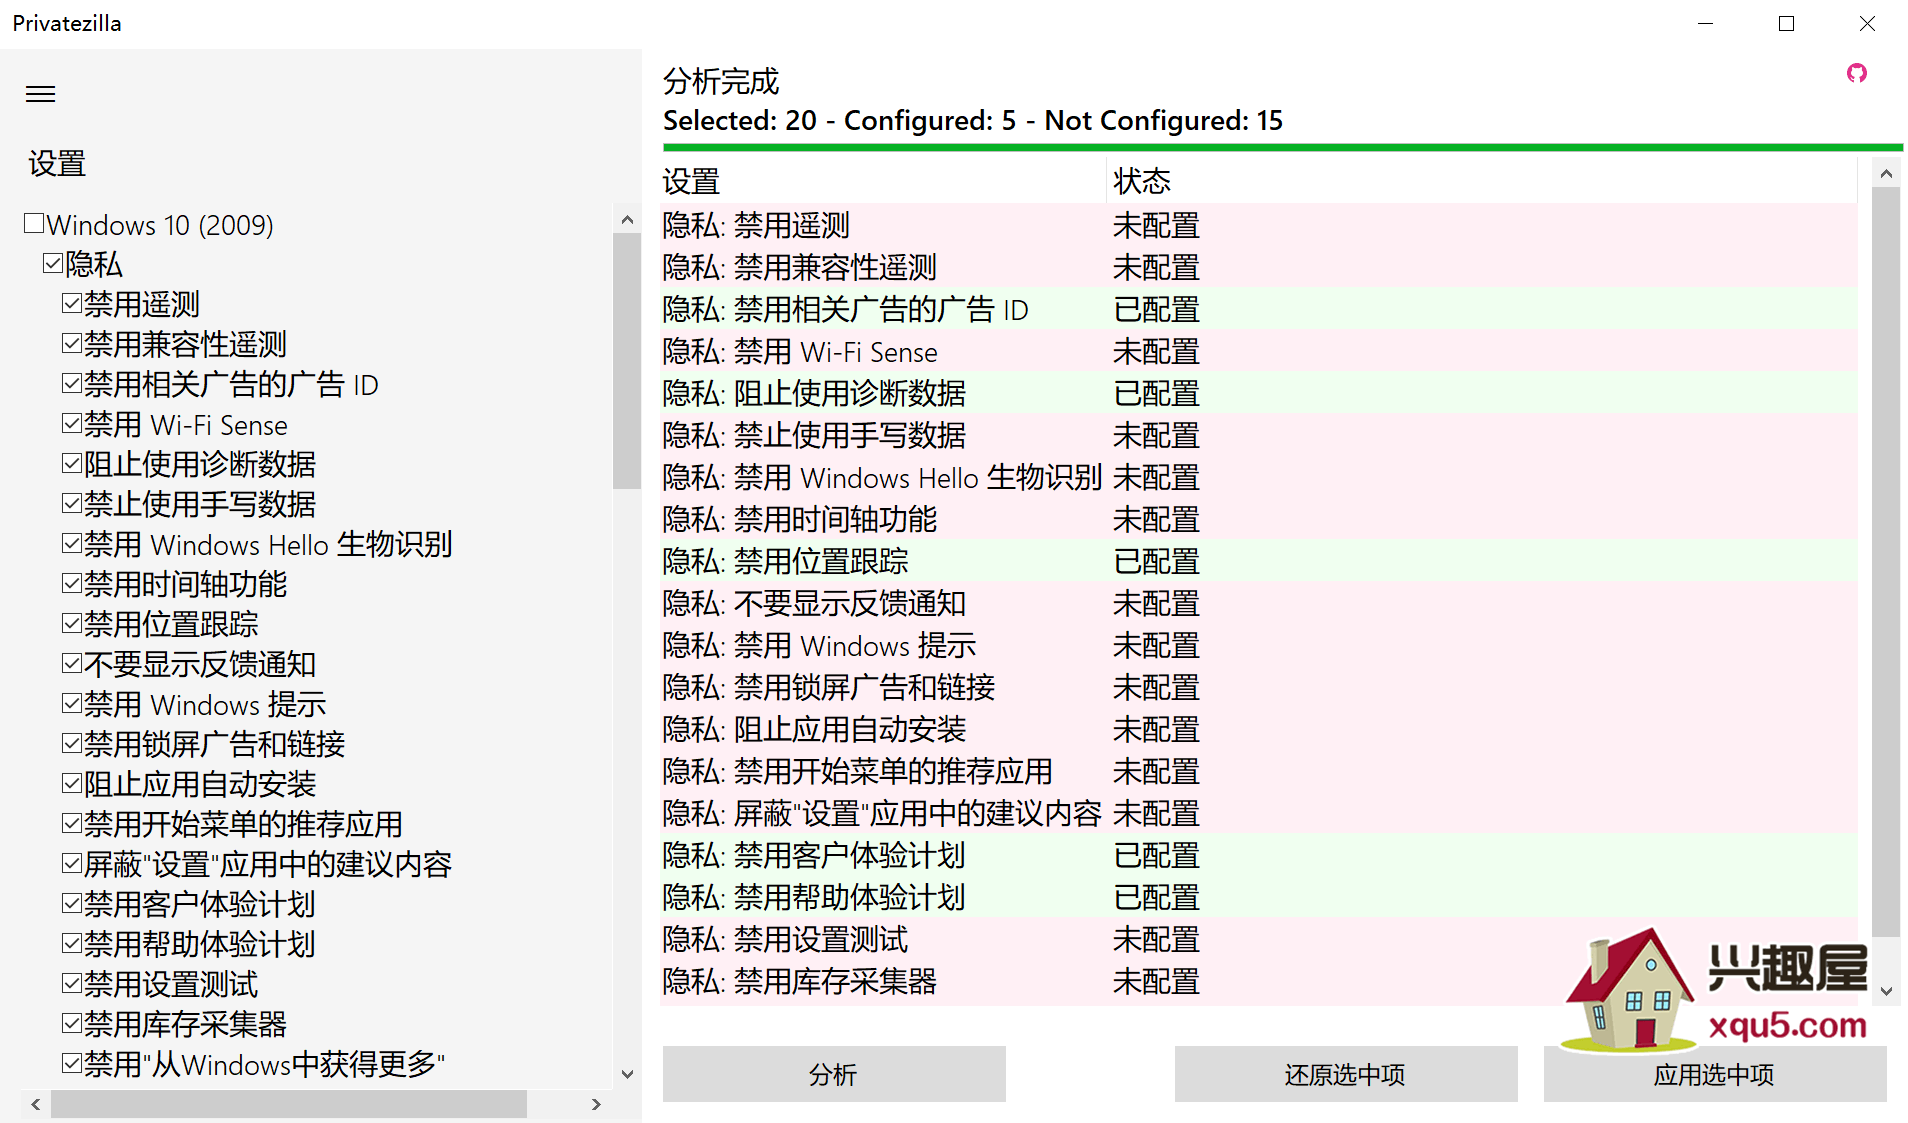Toggle 禁用时间轴功能 checkbox
This screenshot has width=1908, height=1123.
coord(72,583)
